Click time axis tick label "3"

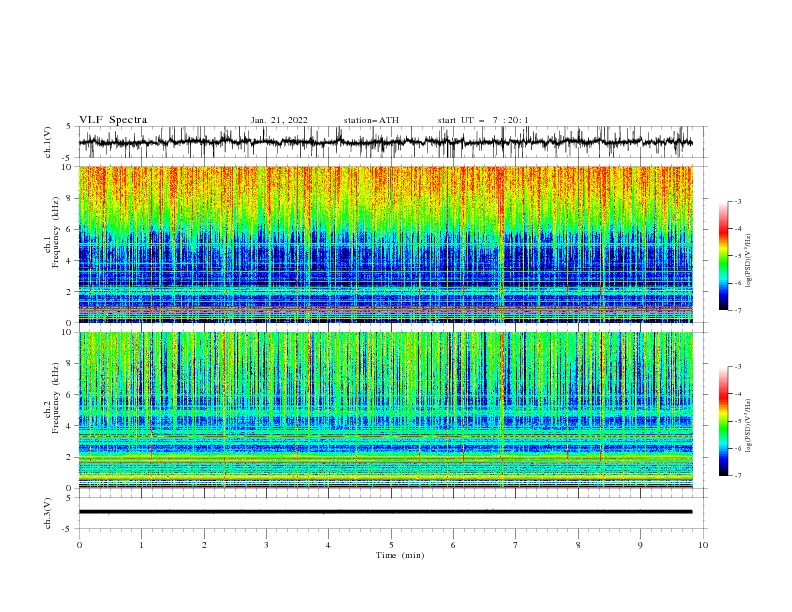pos(266,545)
